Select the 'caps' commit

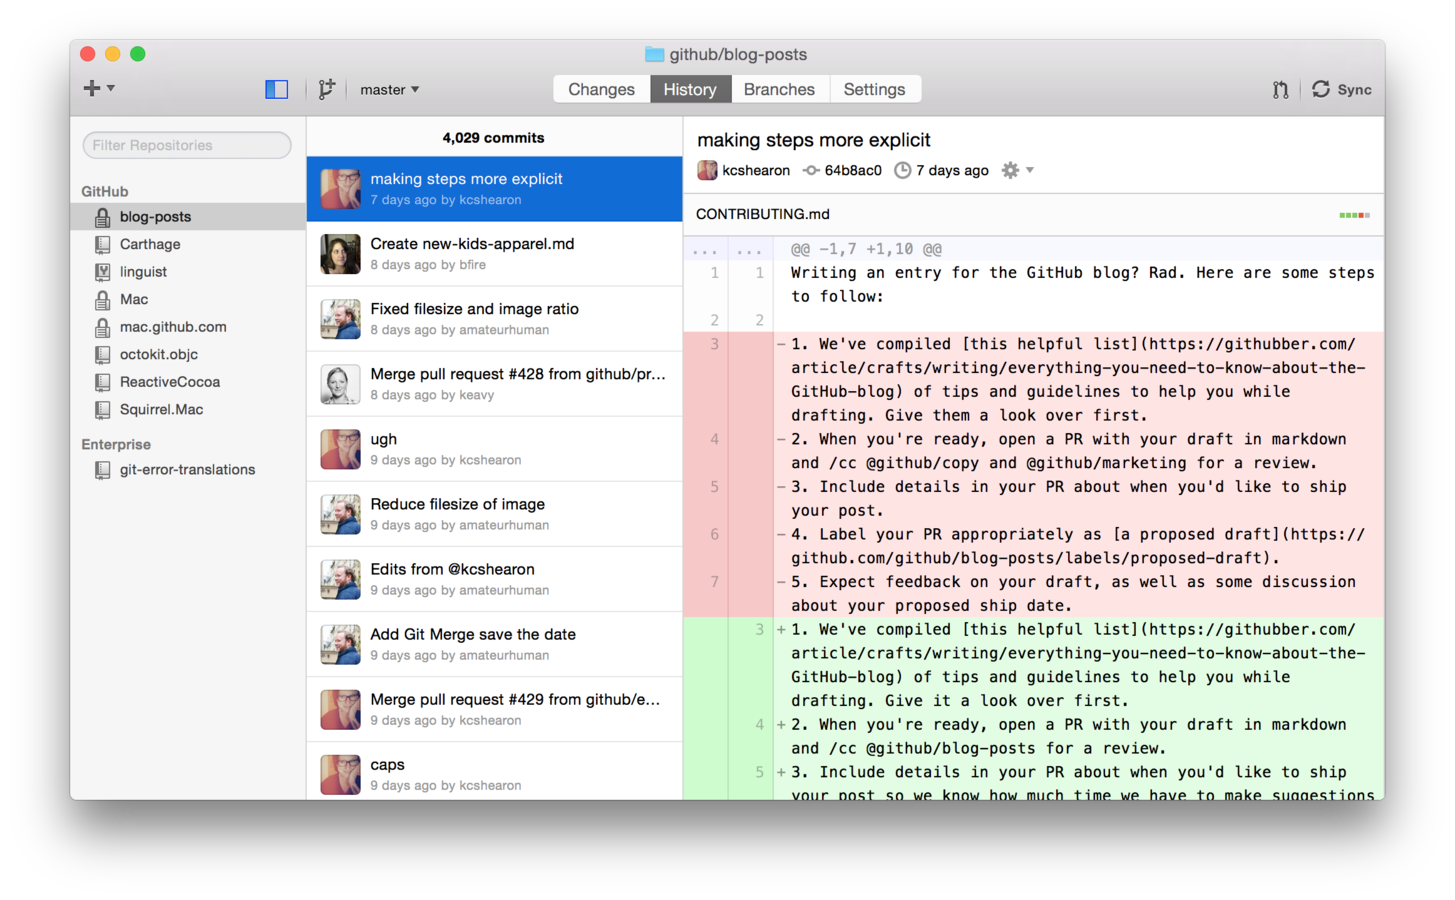[494, 771]
